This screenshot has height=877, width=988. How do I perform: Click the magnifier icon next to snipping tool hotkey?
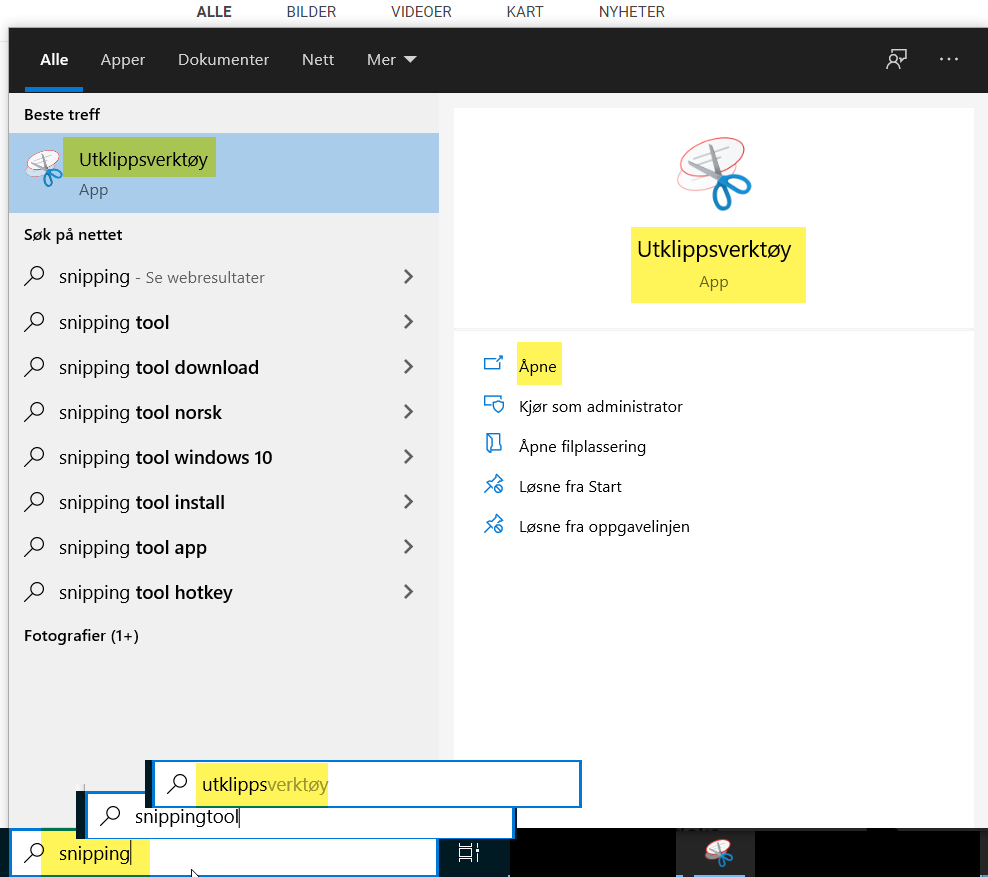(34, 592)
